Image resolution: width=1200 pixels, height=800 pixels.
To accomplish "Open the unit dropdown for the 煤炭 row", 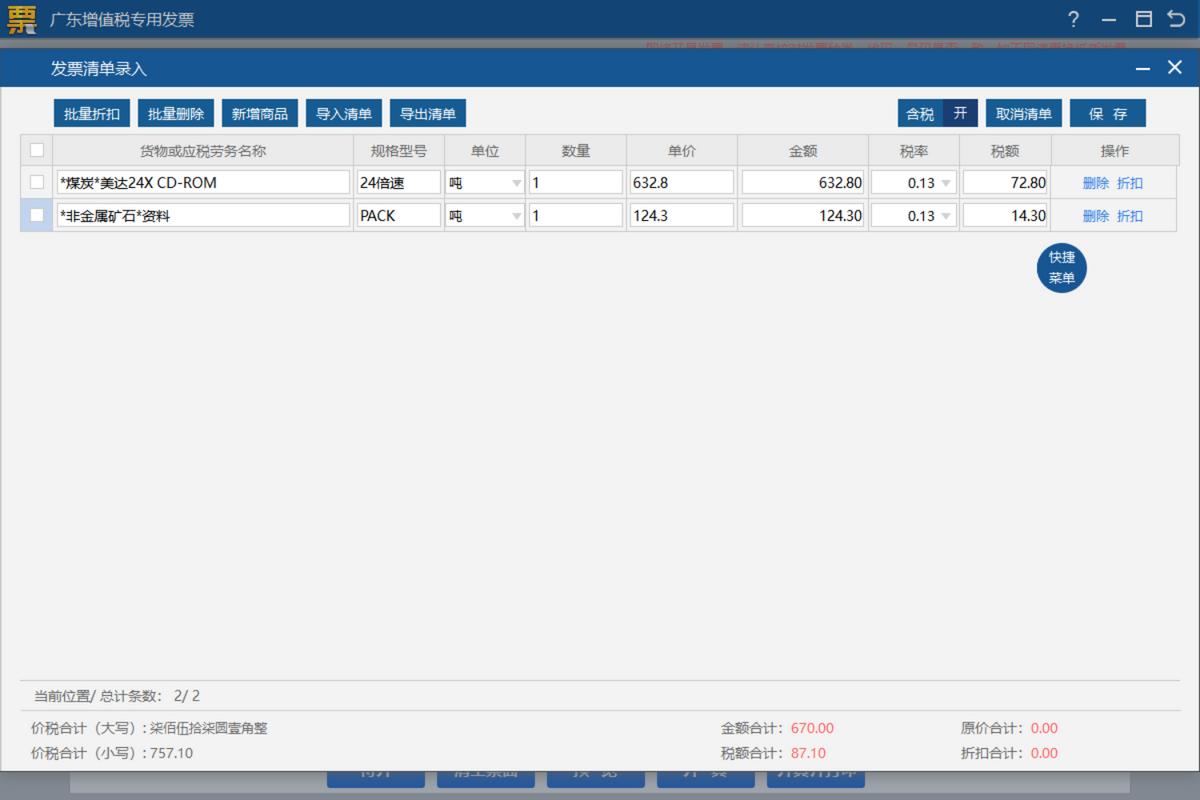I will click(x=516, y=181).
